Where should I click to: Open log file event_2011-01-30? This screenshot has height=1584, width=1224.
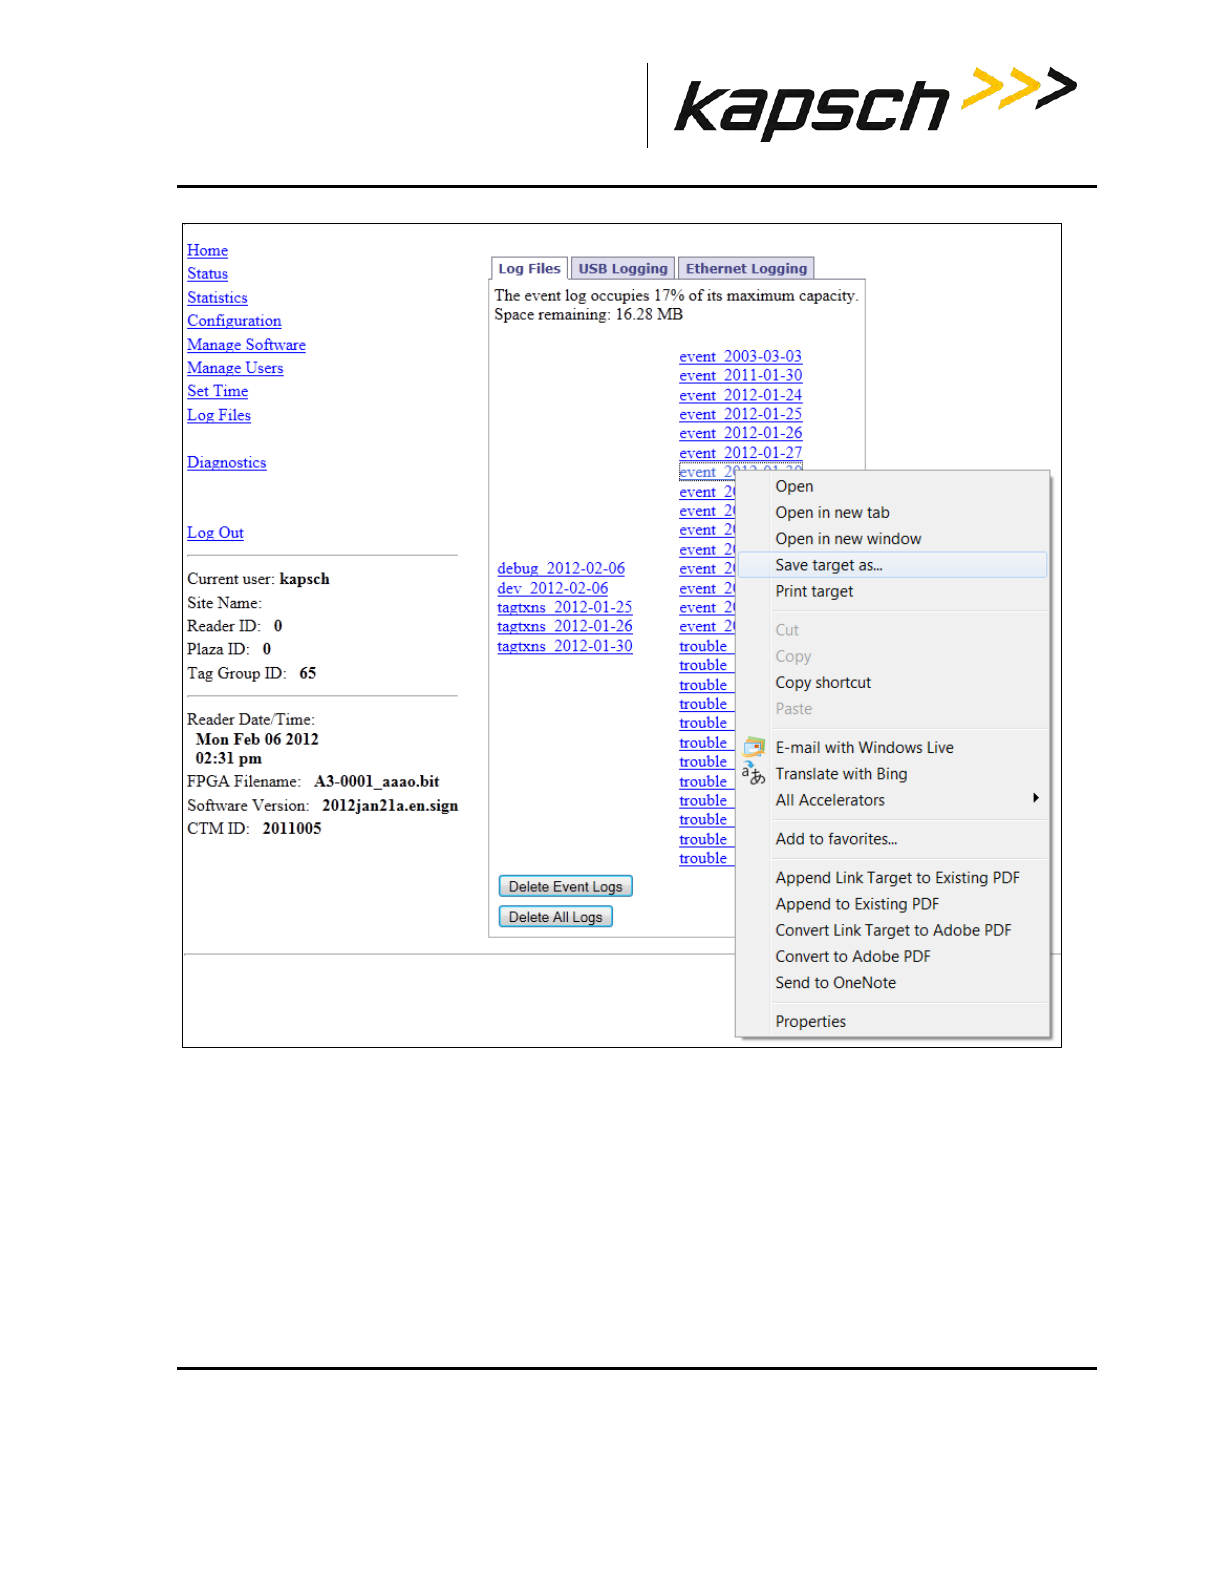pos(740,375)
